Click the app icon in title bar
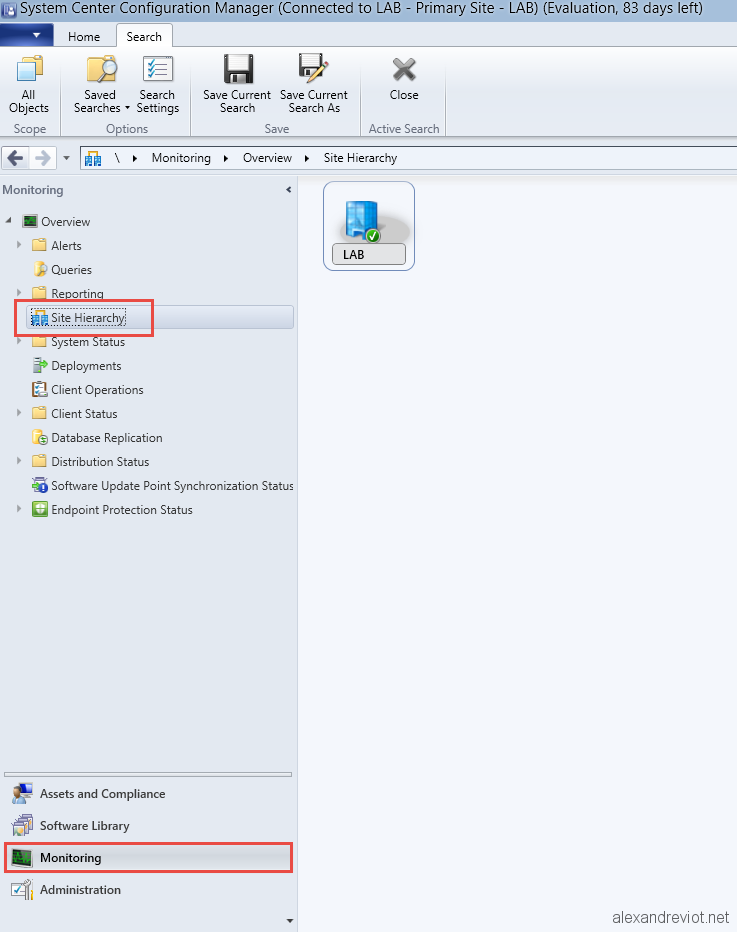 coord(9,10)
